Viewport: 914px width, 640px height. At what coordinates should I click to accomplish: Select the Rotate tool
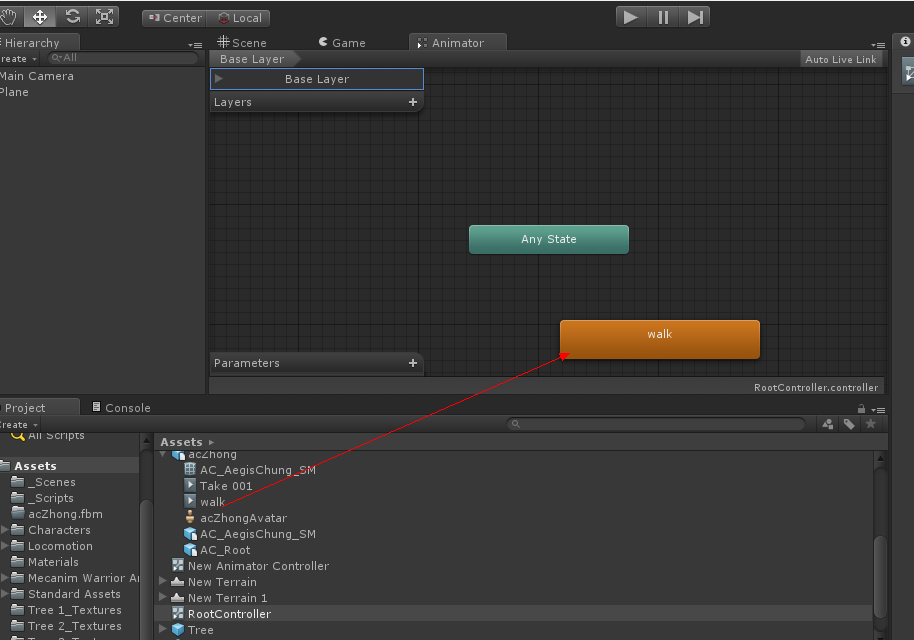pyautogui.click(x=72, y=17)
